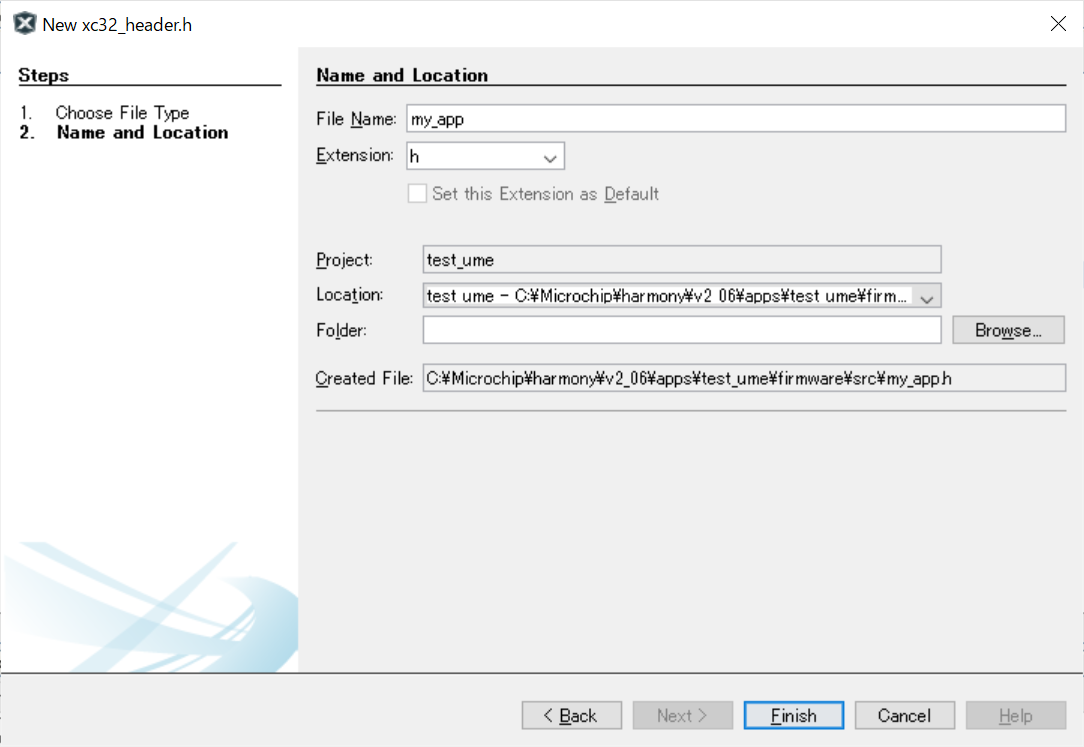1084x747 pixels.
Task: Cancel the new file wizard
Action: (x=904, y=715)
